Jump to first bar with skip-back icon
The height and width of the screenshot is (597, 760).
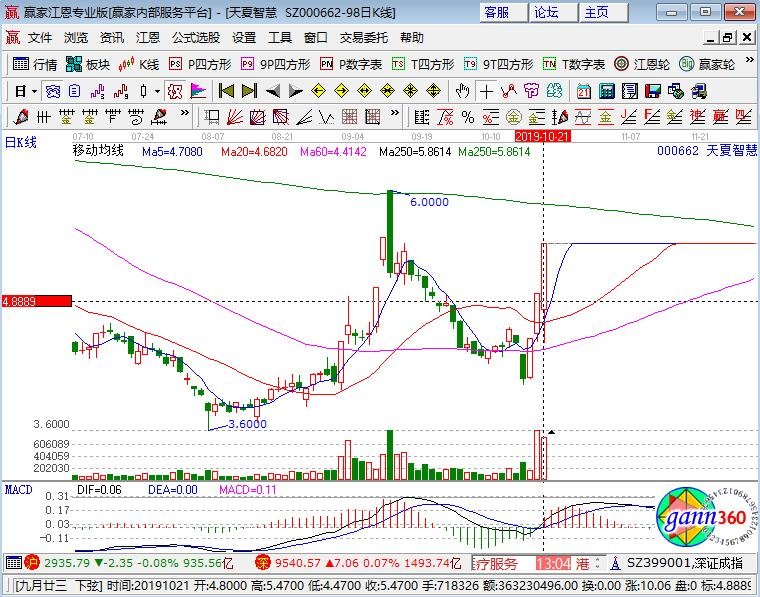pos(226,91)
